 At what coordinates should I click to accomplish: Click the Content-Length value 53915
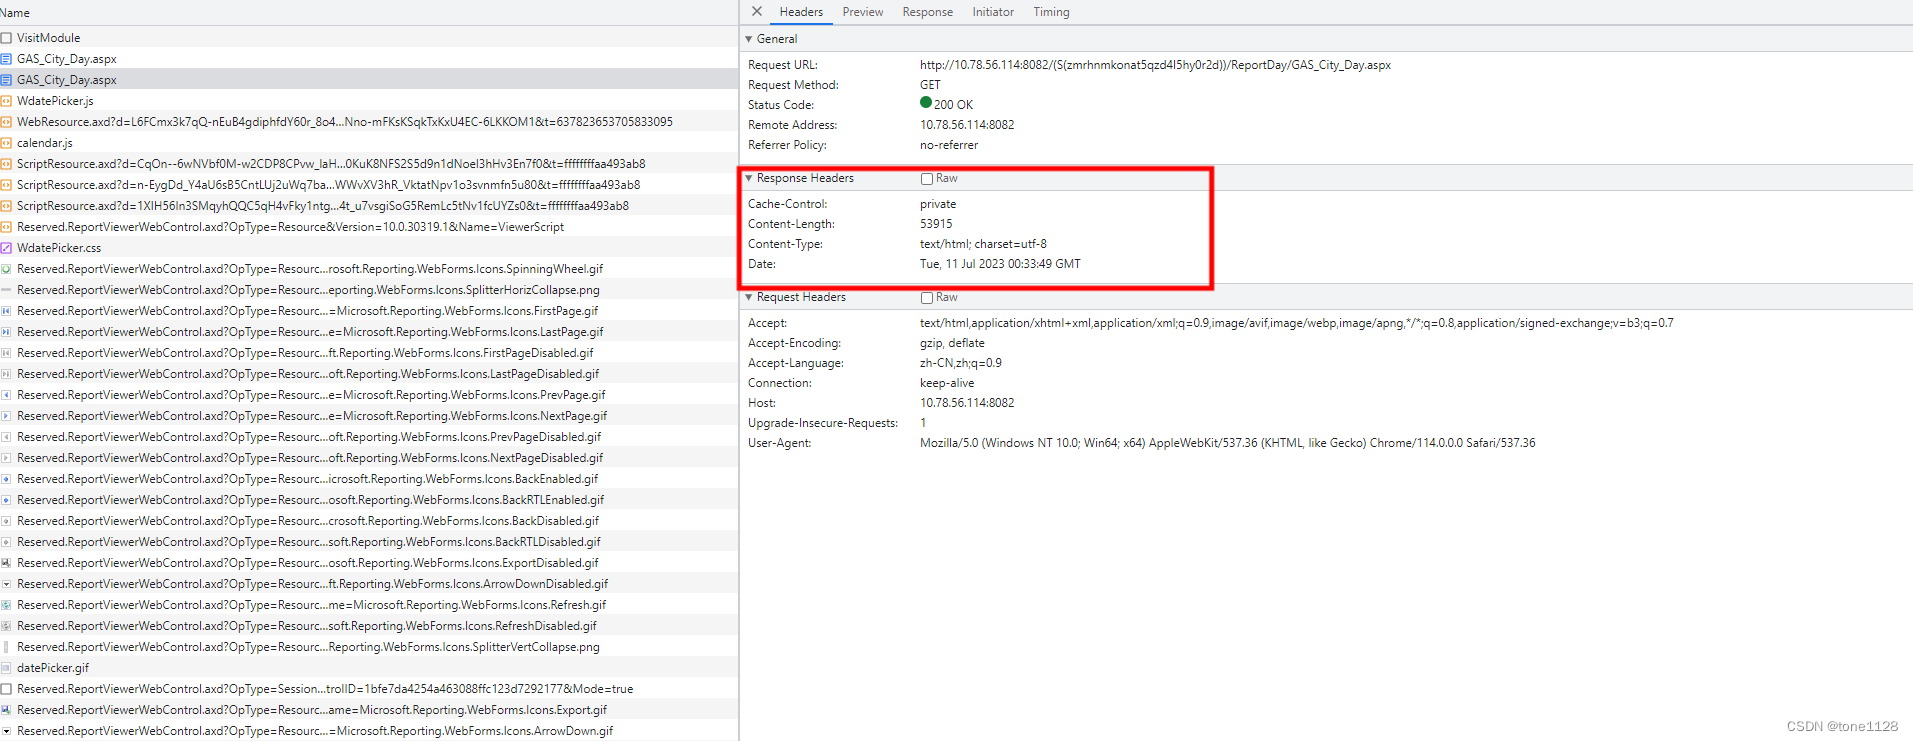tap(936, 224)
